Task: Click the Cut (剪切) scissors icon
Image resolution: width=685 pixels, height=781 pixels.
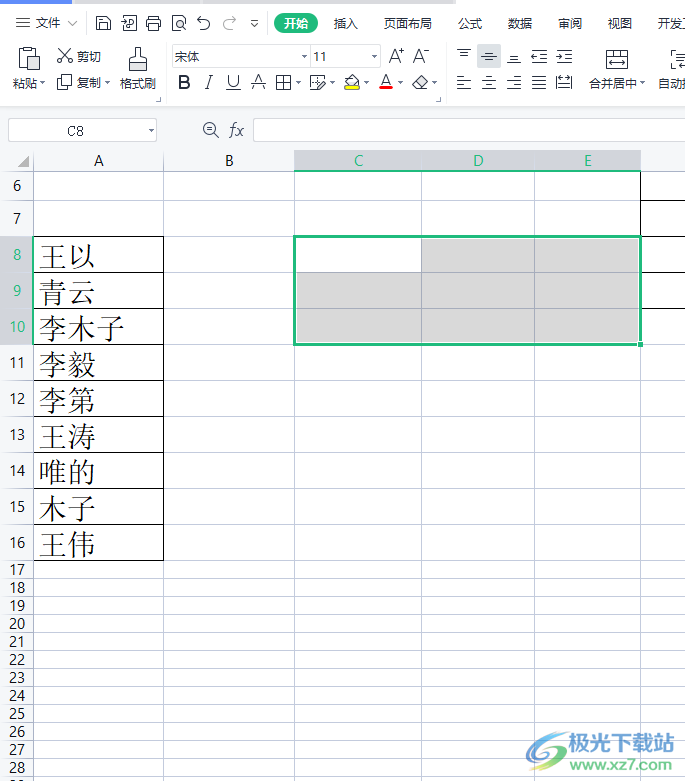Action: [x=65, y=56]
